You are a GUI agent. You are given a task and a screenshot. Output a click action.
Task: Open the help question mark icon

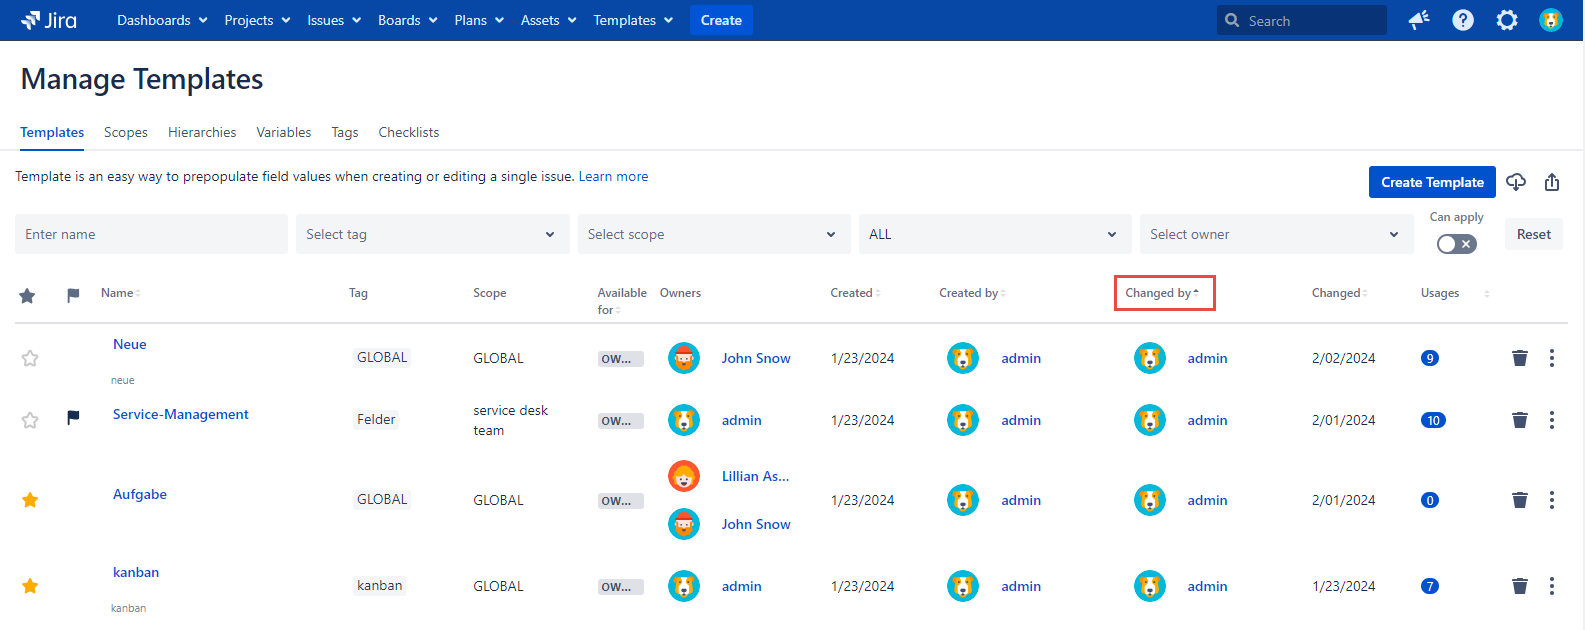pyautogui.click(x=1463, y=20)
